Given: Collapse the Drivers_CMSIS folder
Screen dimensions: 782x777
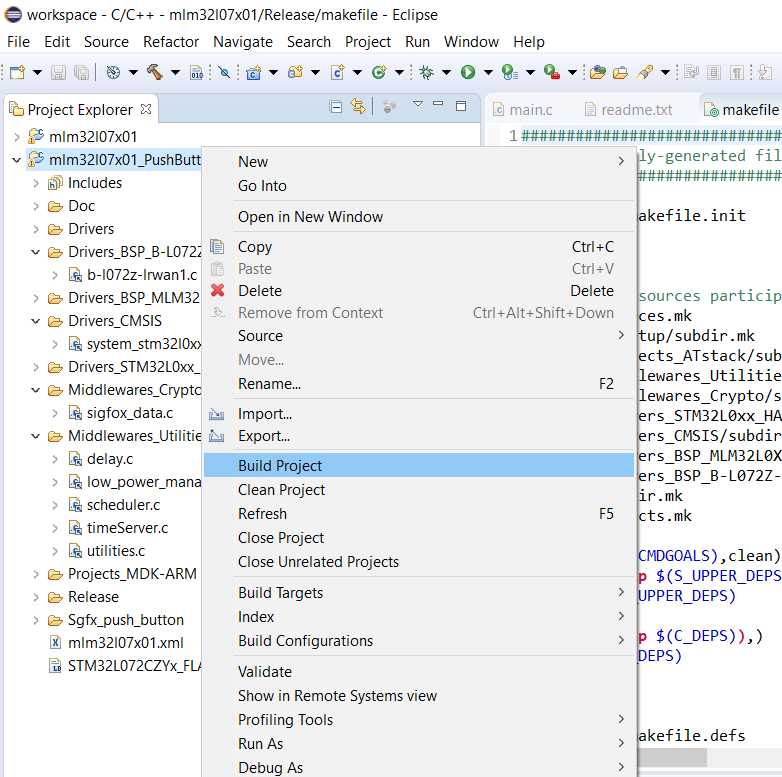Looking at the screenshot, I should point(36,321).
